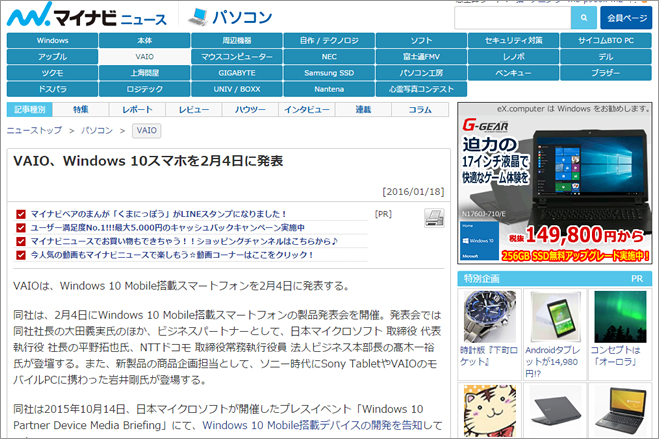The height and width of the screenshot is (439, 659).
Task: Click the PC laptop section icon
Action: coord(198,17)
